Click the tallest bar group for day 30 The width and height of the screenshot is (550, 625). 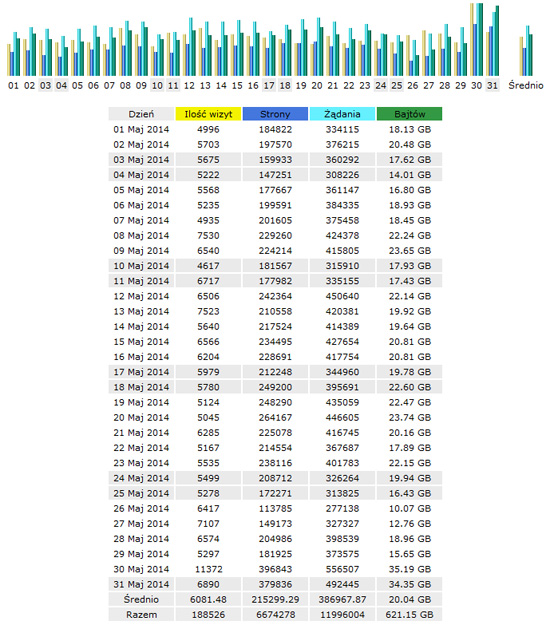[x=476, y=39]
